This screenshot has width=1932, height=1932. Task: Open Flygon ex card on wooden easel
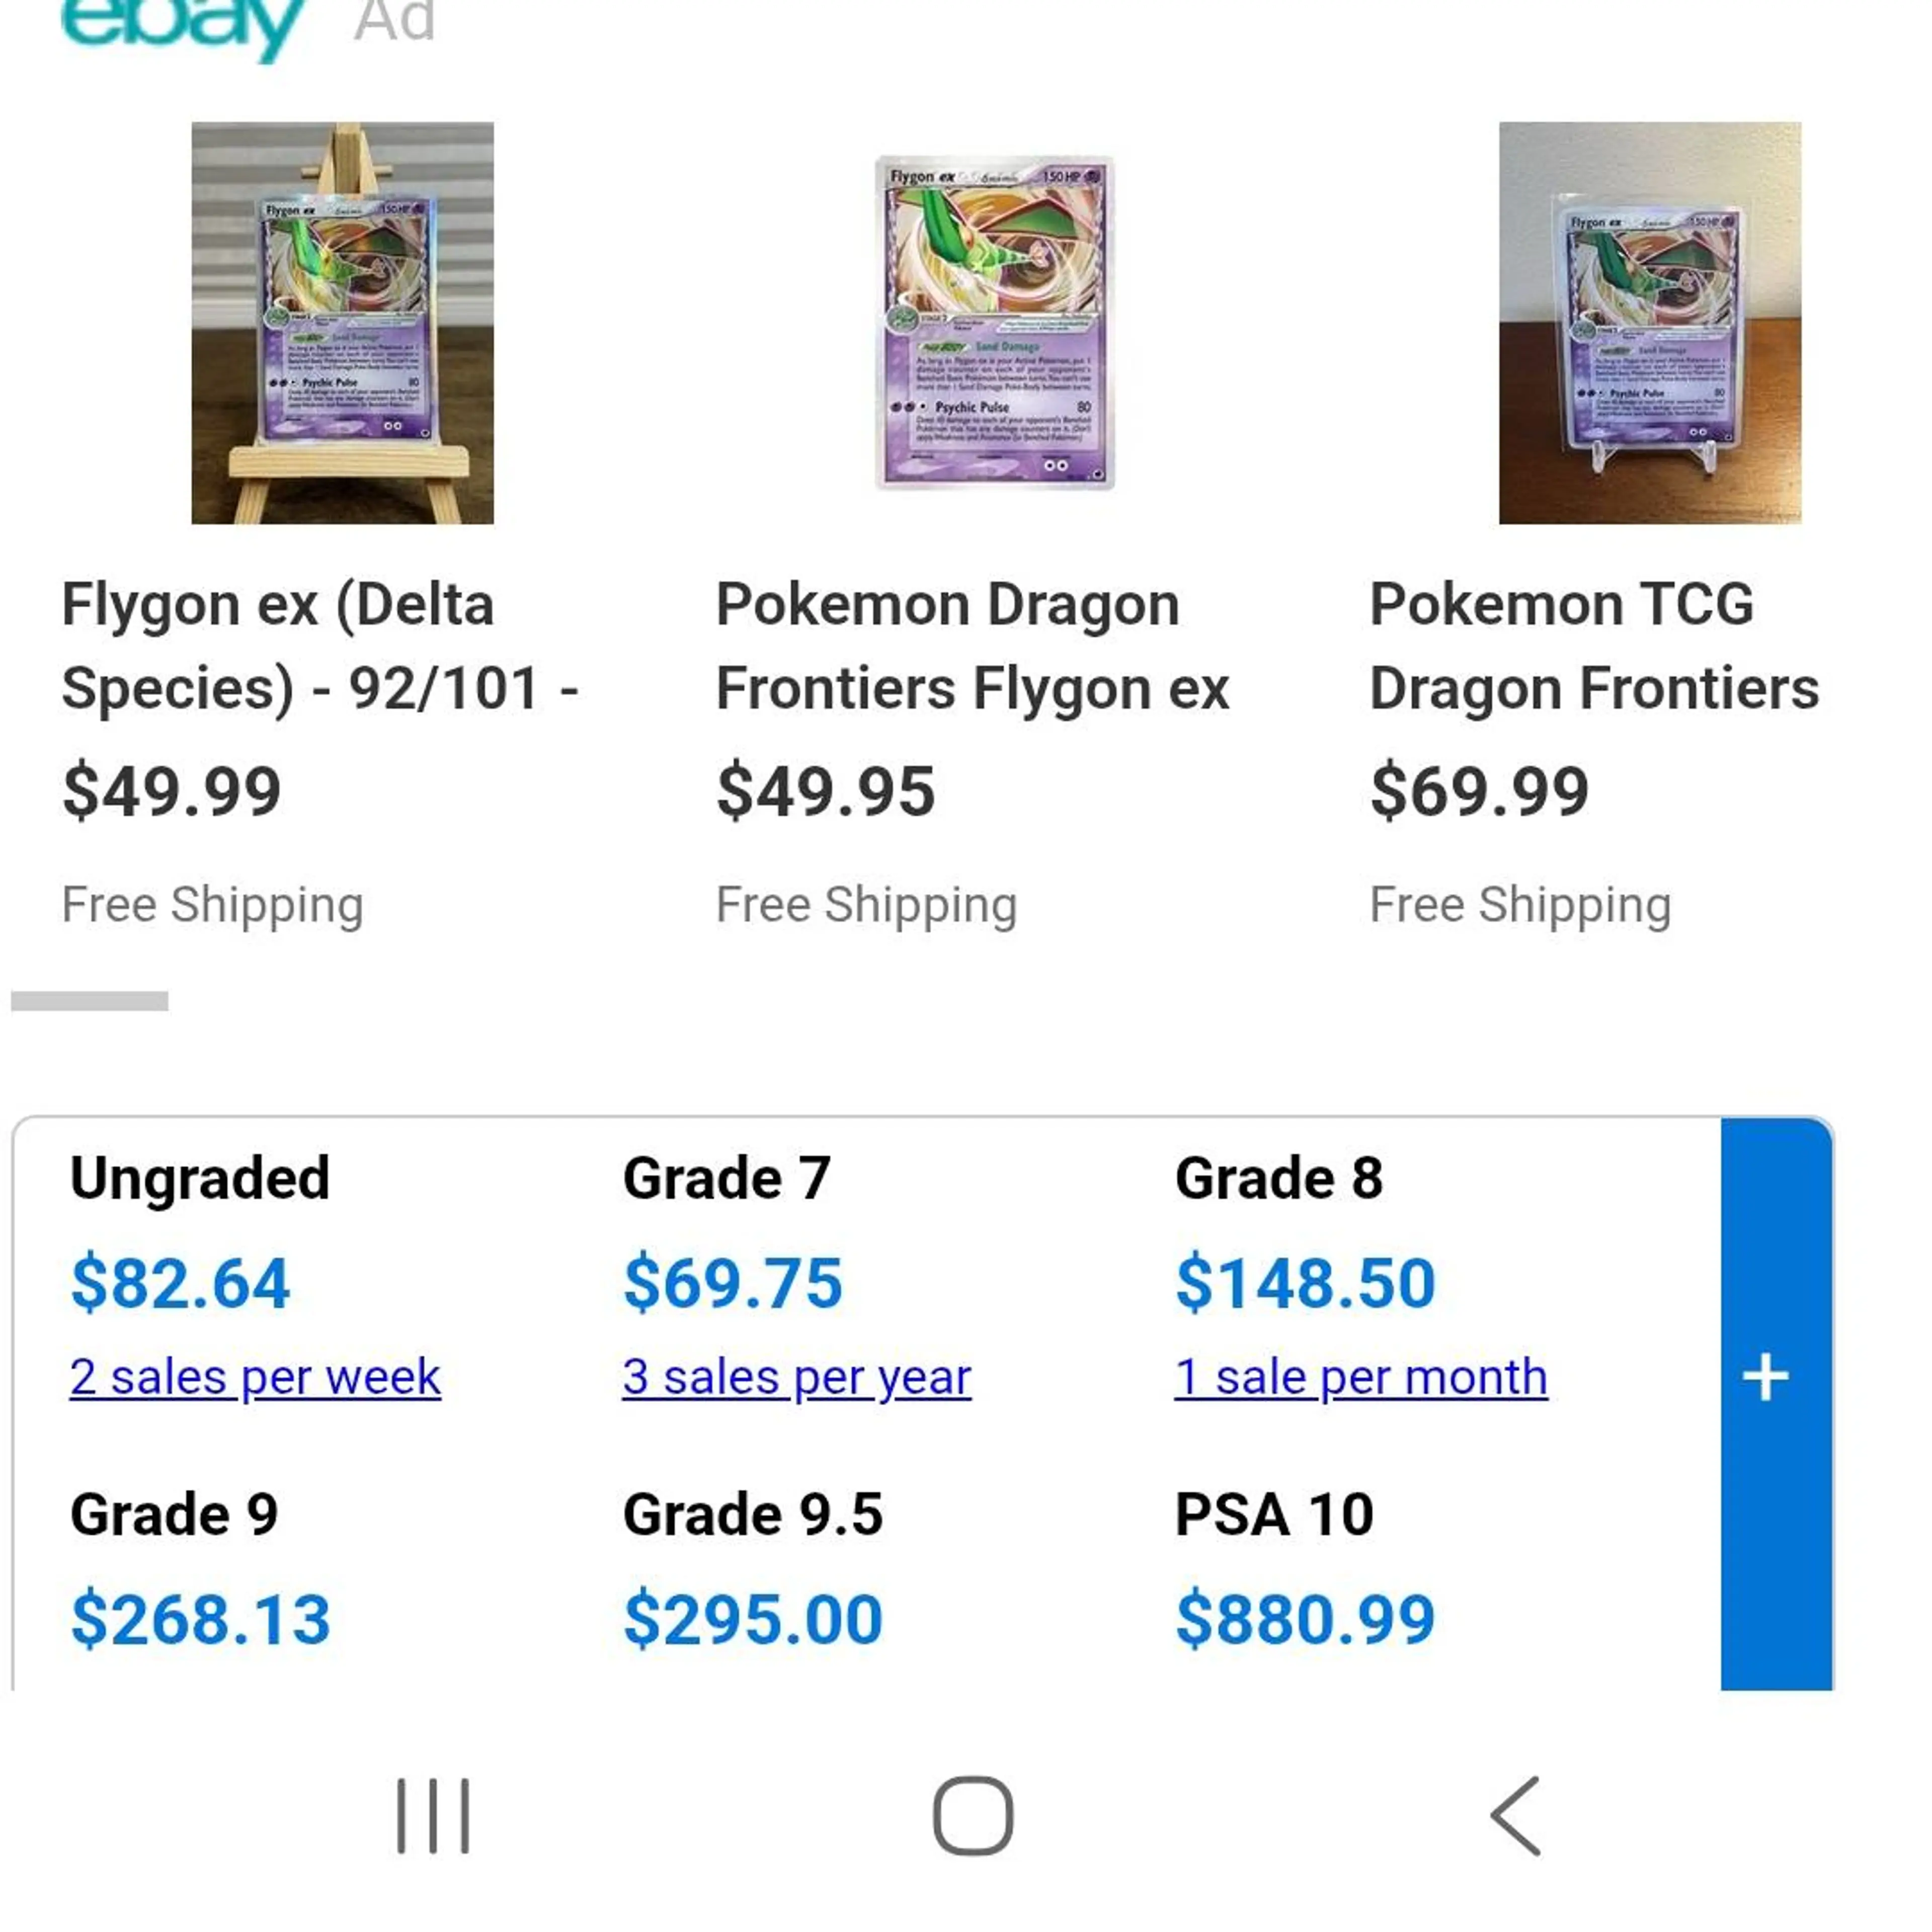342,322
